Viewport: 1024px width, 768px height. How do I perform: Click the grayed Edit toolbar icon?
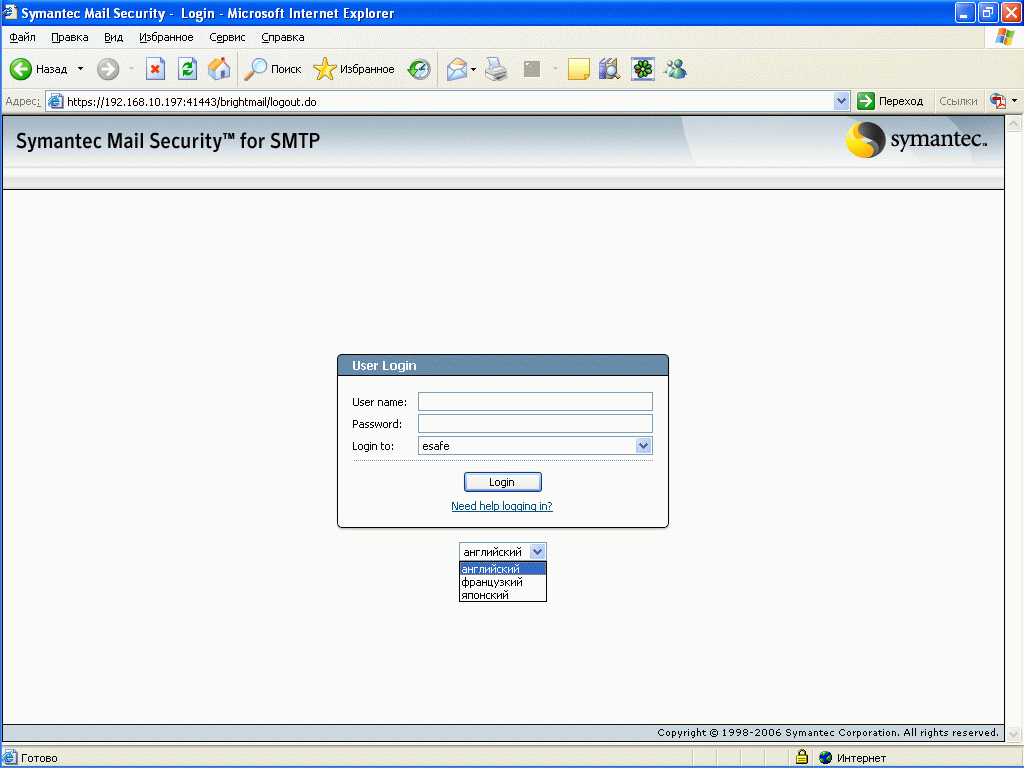tap(532, 69)
